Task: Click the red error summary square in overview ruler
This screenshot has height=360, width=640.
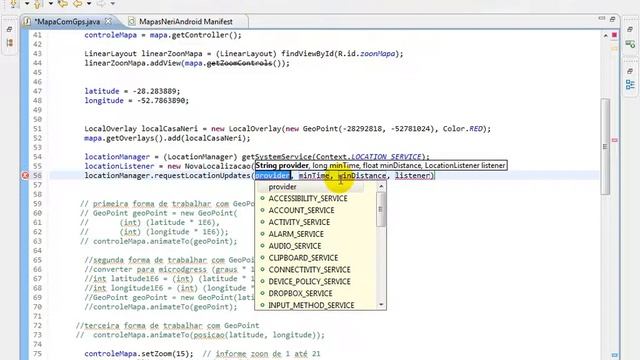Action: pos(614,36)
